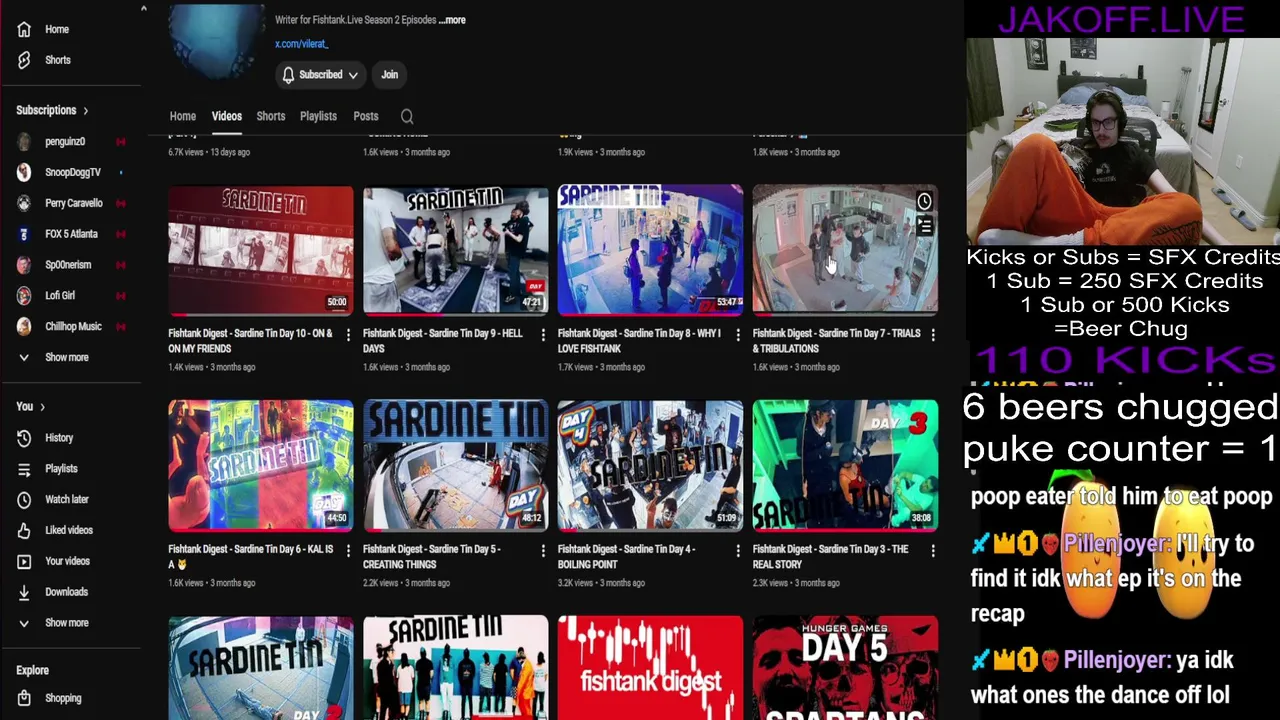Open the Home icon in the sidebar
Screen dimensions: 1280x720
pyautogui.click(x=24, y=30)
